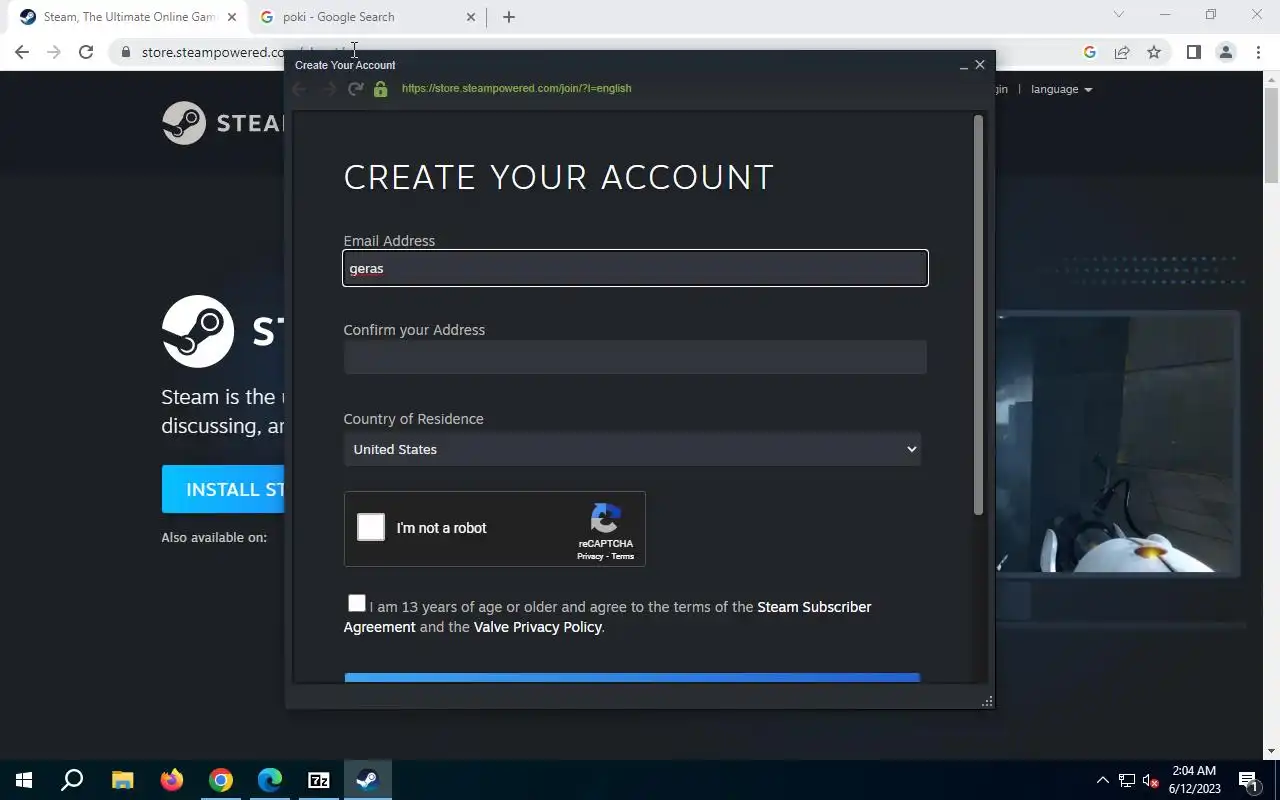
Task: Open the Valve Privacy Policy link
Action: pyautogui.click(x=538, y=627)
